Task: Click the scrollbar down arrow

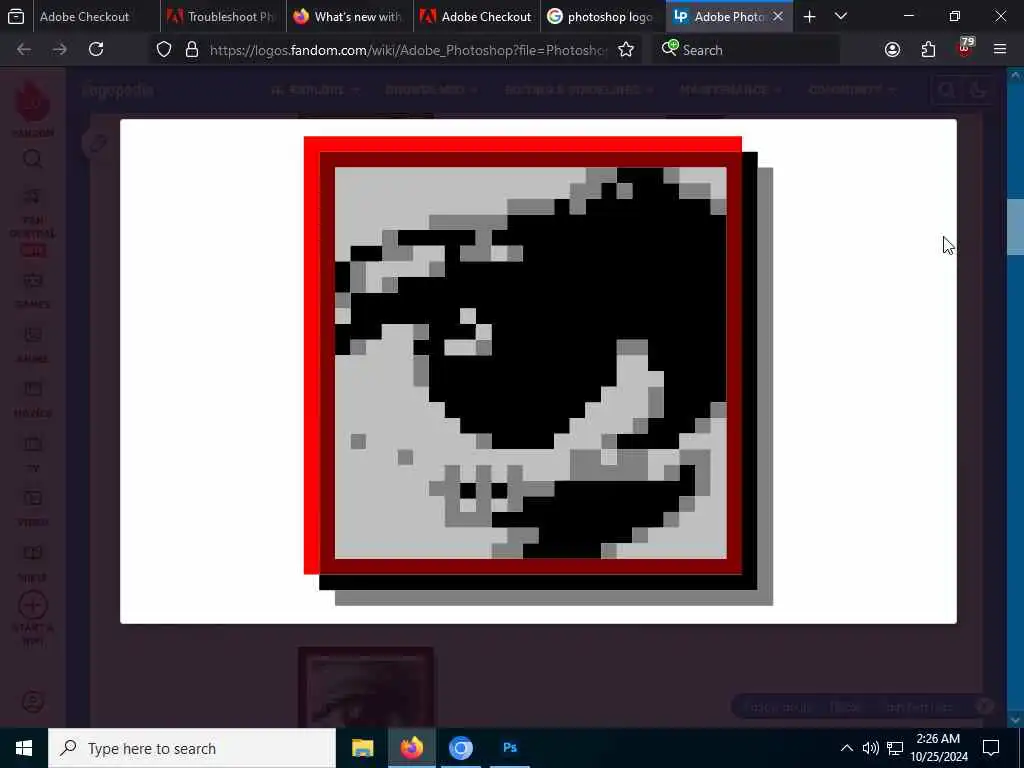Action: click(x=1016, y=720)
